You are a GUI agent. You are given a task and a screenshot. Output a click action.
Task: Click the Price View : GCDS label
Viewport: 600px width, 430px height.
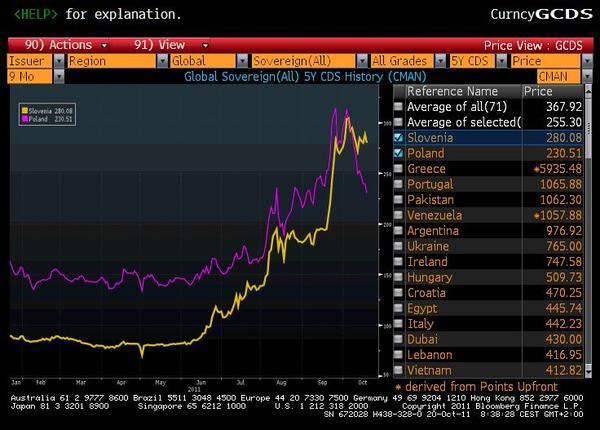533,46
